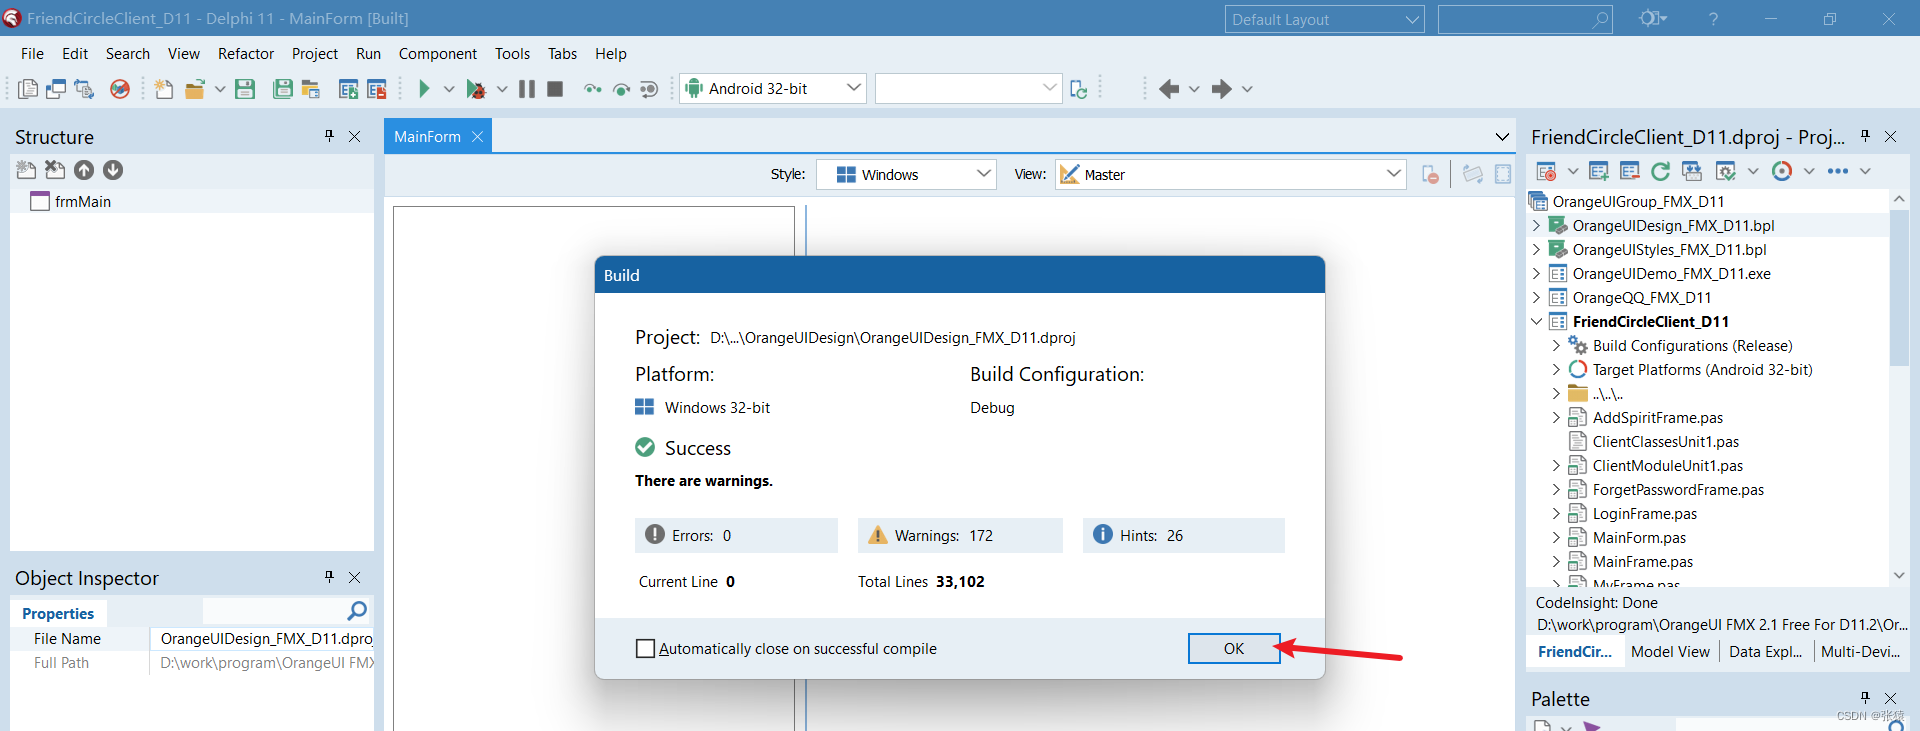Expand OrangeUIDesign_FMX_D11.bpl node
The height and width of the screenshot is (731, 1920).
pyautogui.click(x=1537, y=225)
